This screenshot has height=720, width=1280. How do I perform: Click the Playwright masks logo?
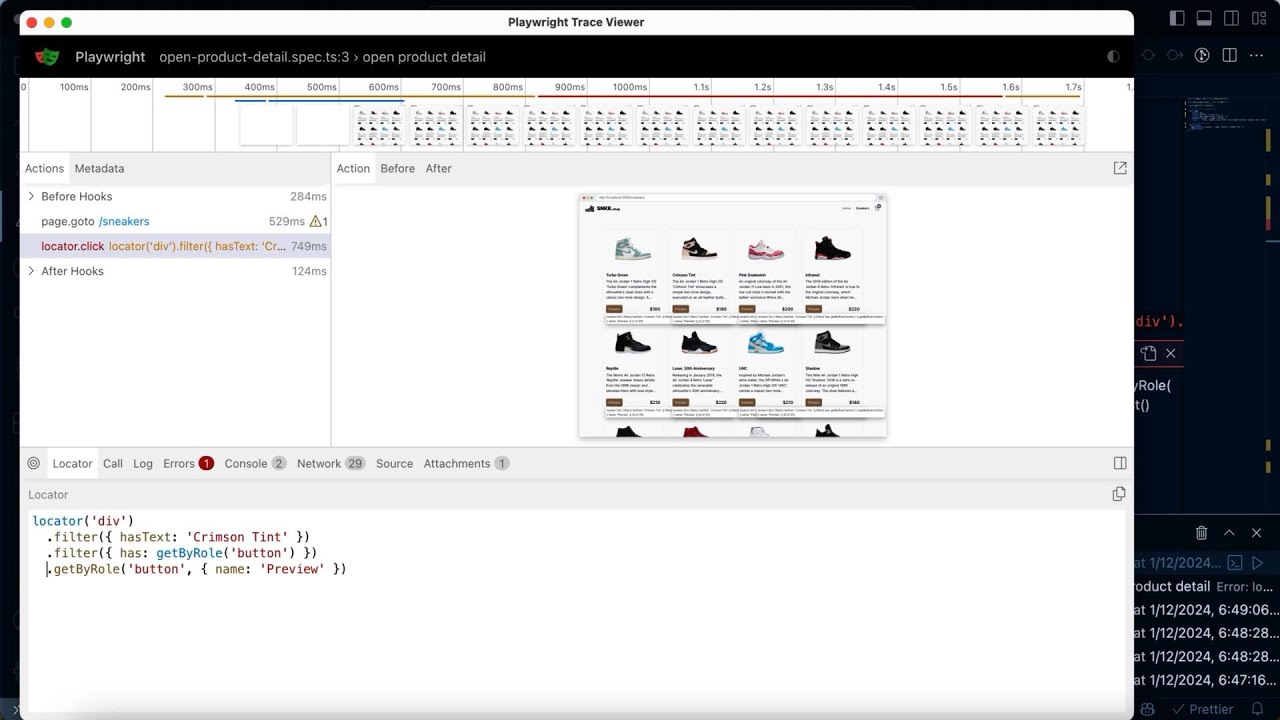coord(47,57)
